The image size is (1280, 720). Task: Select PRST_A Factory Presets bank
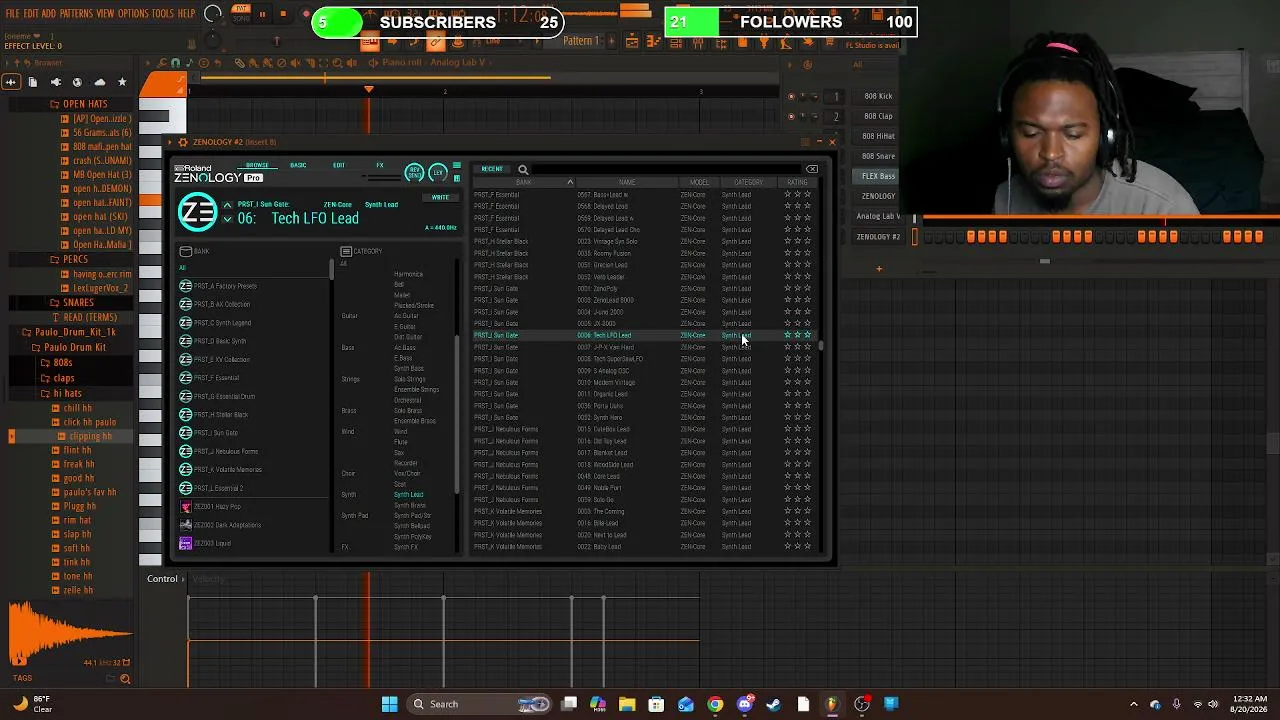254,286
